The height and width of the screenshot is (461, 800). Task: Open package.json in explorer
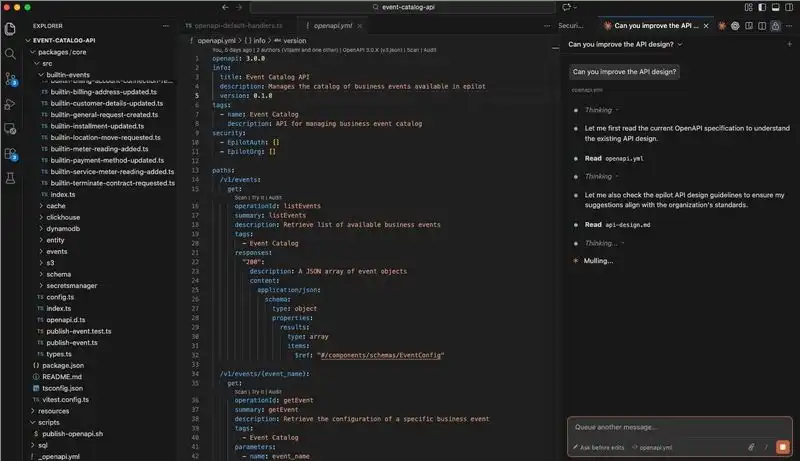63,366
